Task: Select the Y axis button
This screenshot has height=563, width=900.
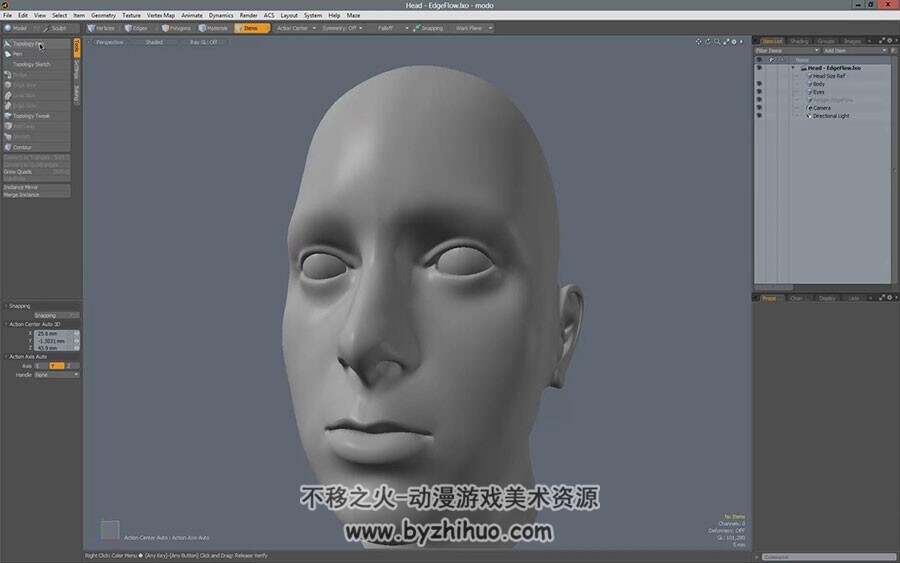Action: tap(56, 366)
